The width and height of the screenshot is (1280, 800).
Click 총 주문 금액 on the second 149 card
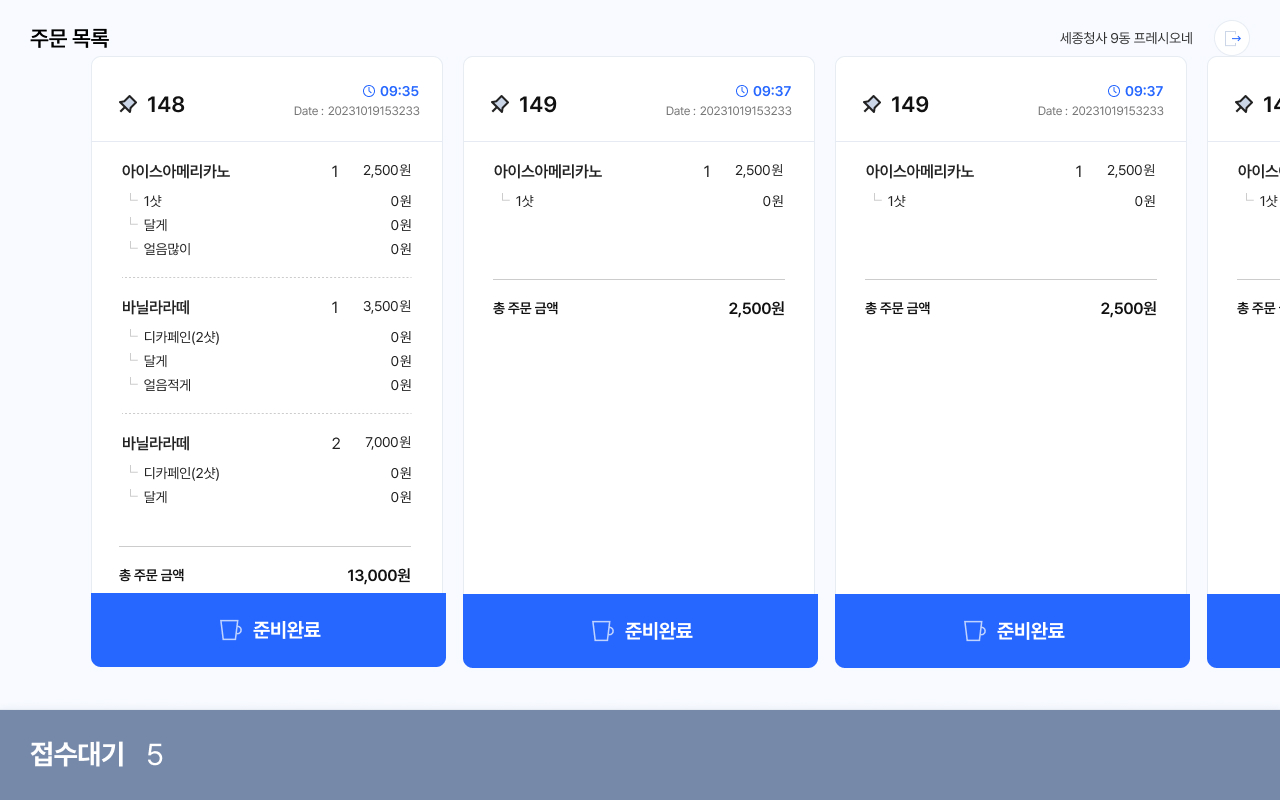898,308
